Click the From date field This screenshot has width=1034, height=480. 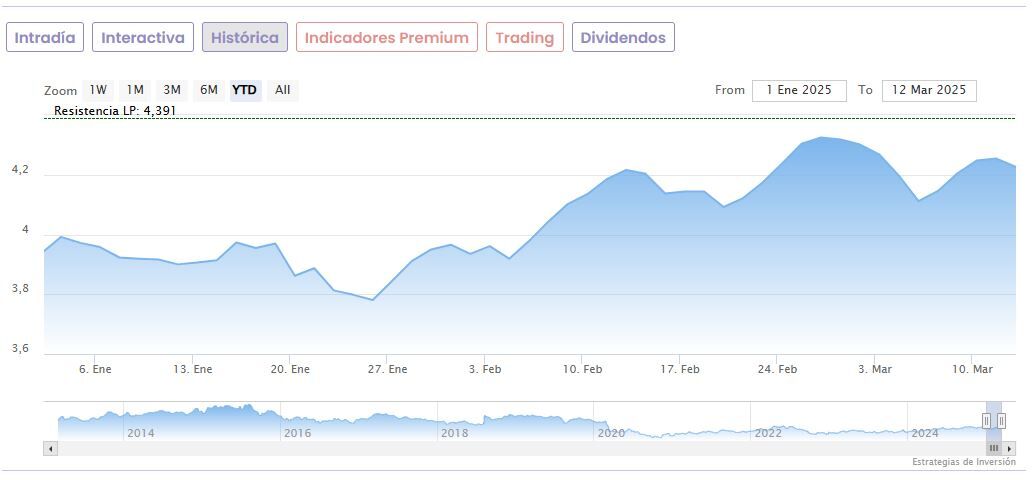(x=799, y=90)
